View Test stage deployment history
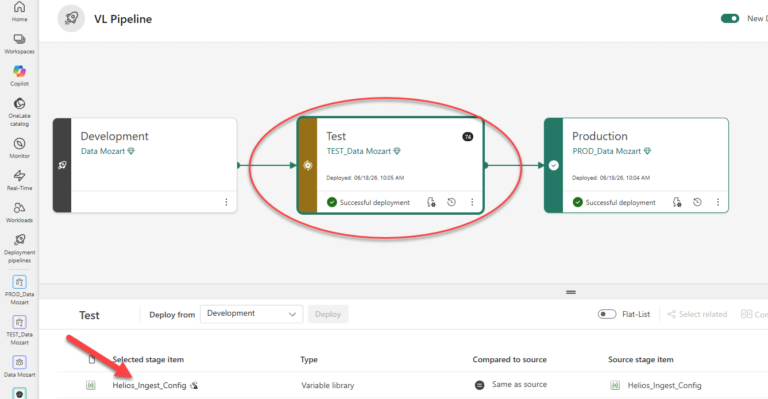The image size is (768, 399). (452, 202)
